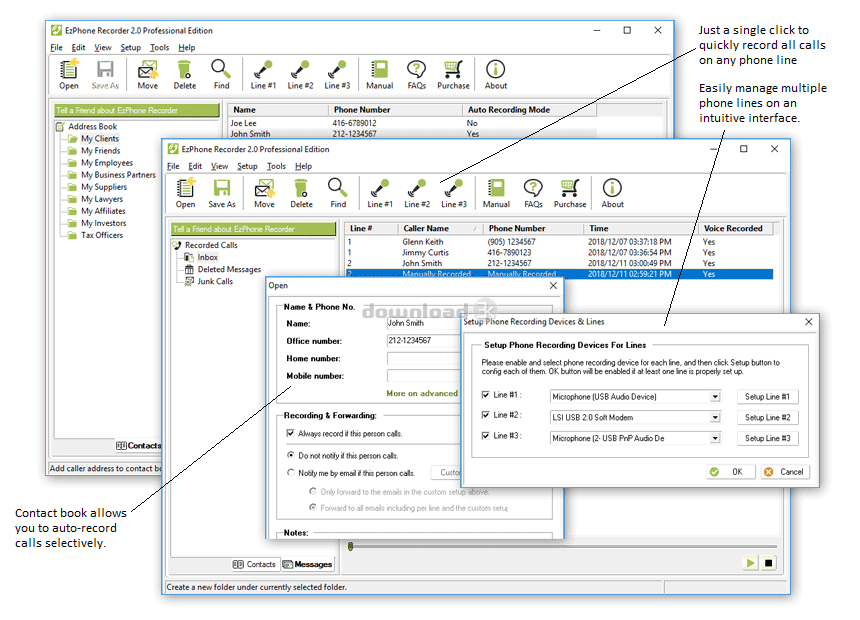Open the Manual in the back window
Viewport: 860px width, 620px height.
[380, 75]
